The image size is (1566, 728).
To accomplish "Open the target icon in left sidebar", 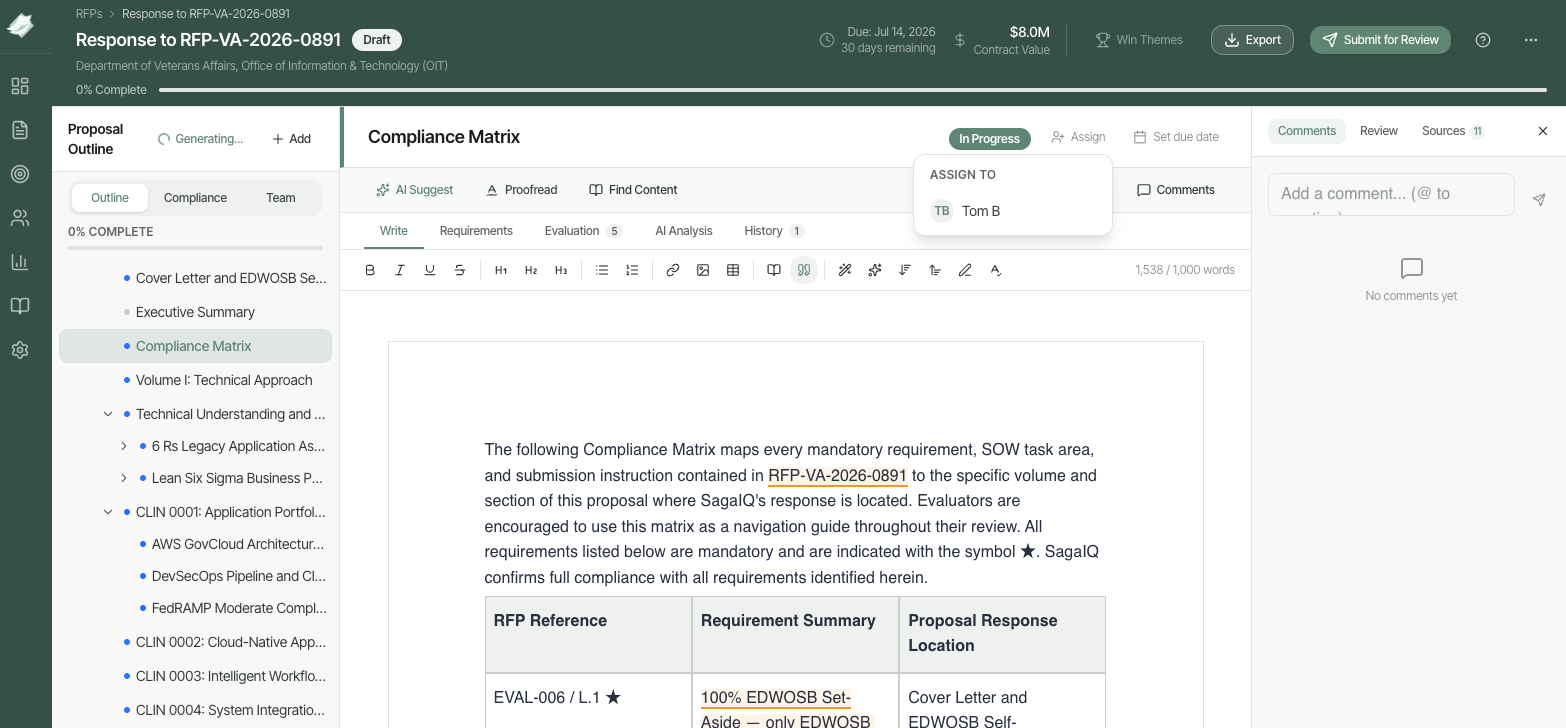I will [20, 174].
